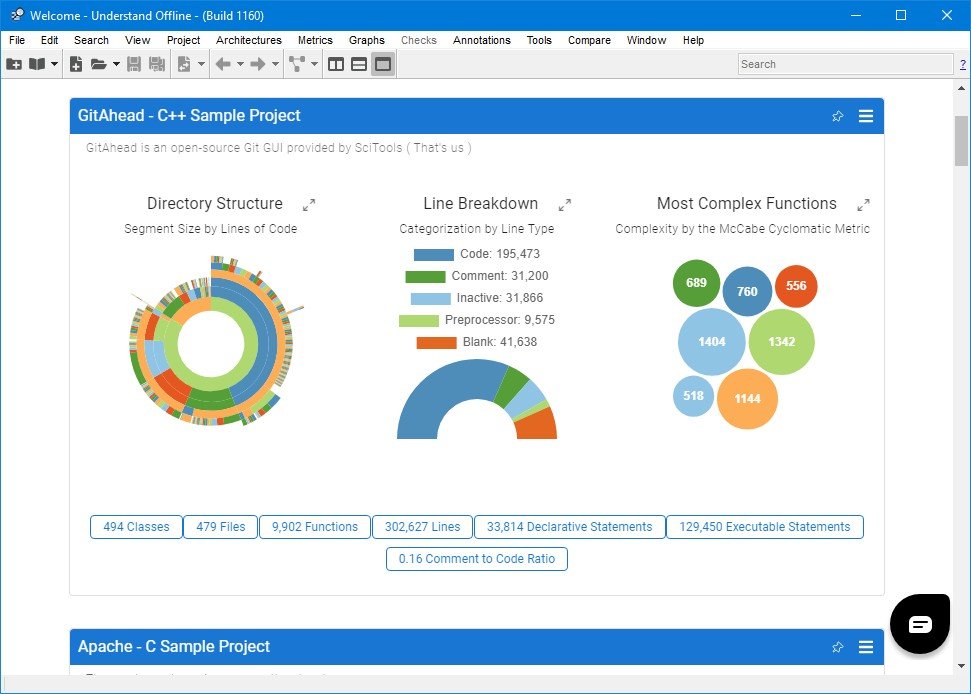Open the chat support bubble icon

tap(920, 624)
